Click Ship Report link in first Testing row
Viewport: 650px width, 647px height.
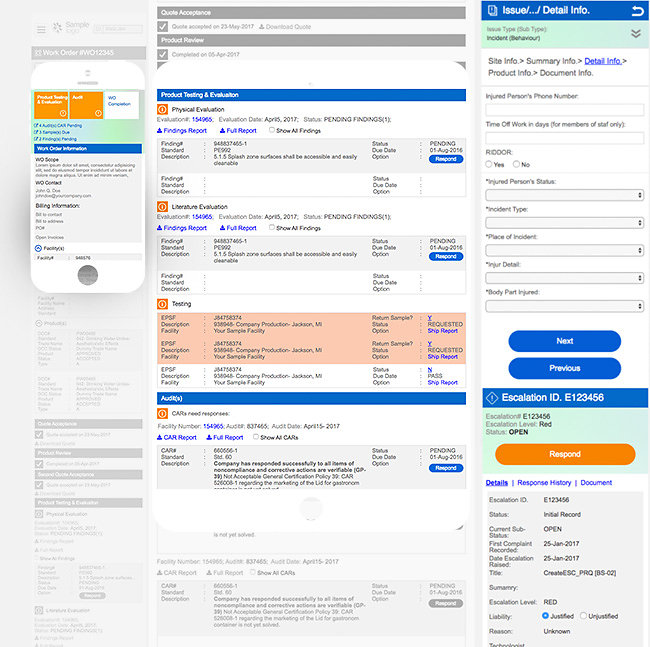click(x=442, y=331)
